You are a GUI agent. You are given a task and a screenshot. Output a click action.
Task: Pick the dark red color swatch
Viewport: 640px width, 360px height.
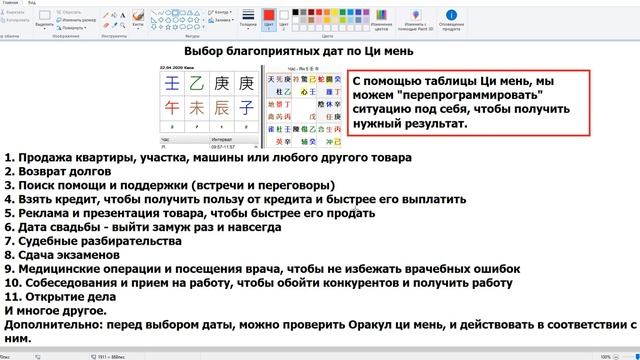point(311,12)
